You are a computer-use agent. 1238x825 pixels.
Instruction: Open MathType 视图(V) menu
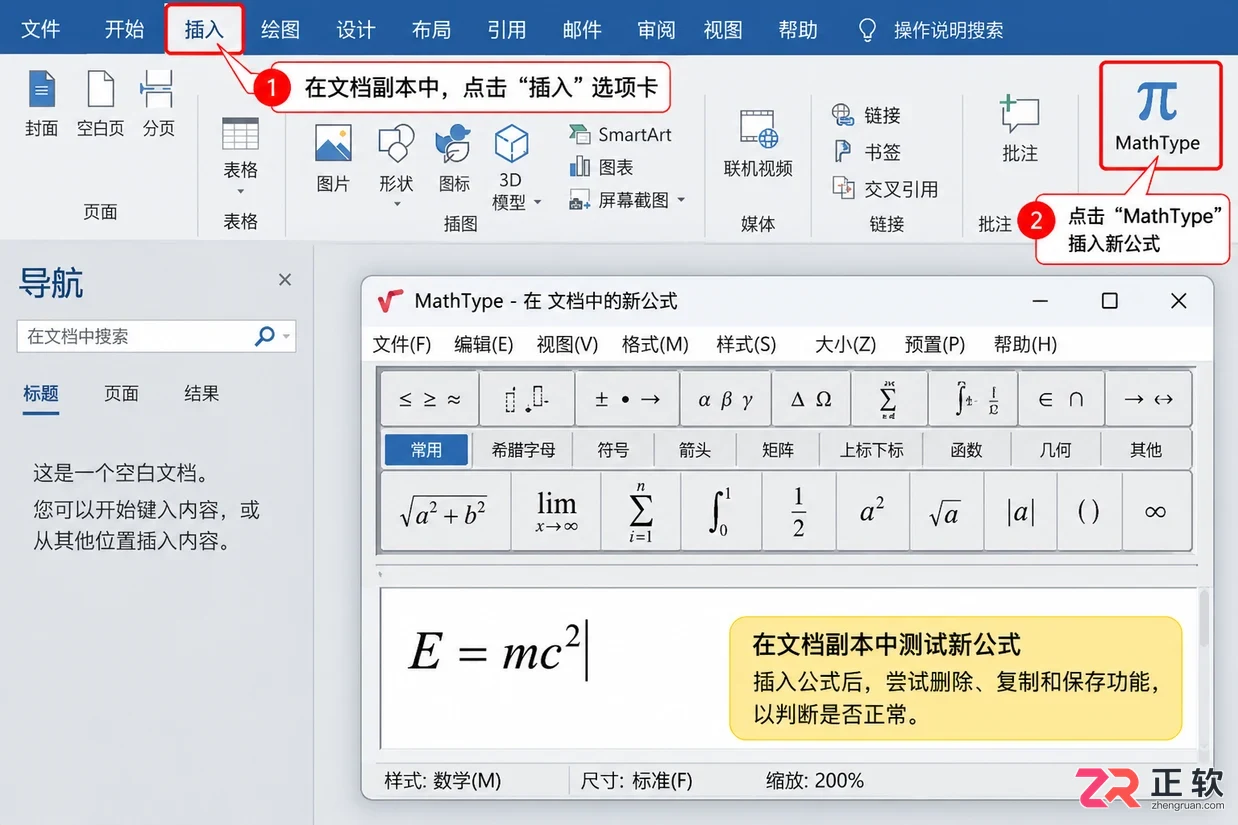[x=567, y=344]
